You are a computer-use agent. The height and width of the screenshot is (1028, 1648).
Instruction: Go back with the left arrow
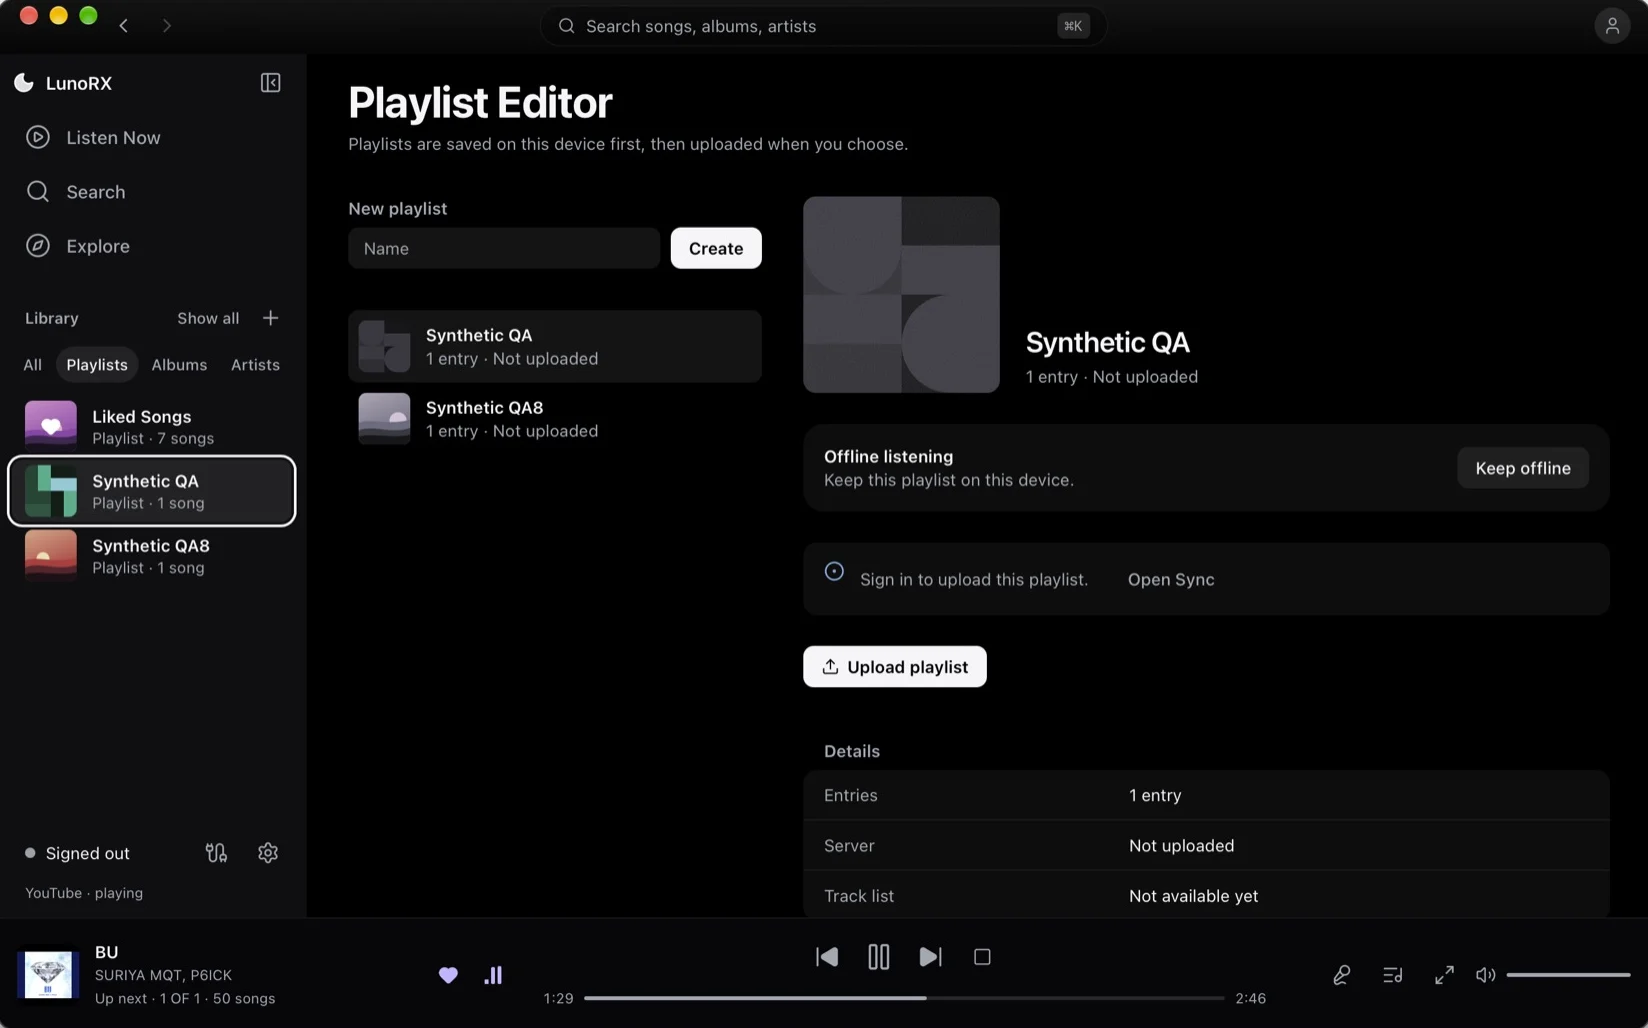point(124,26)
